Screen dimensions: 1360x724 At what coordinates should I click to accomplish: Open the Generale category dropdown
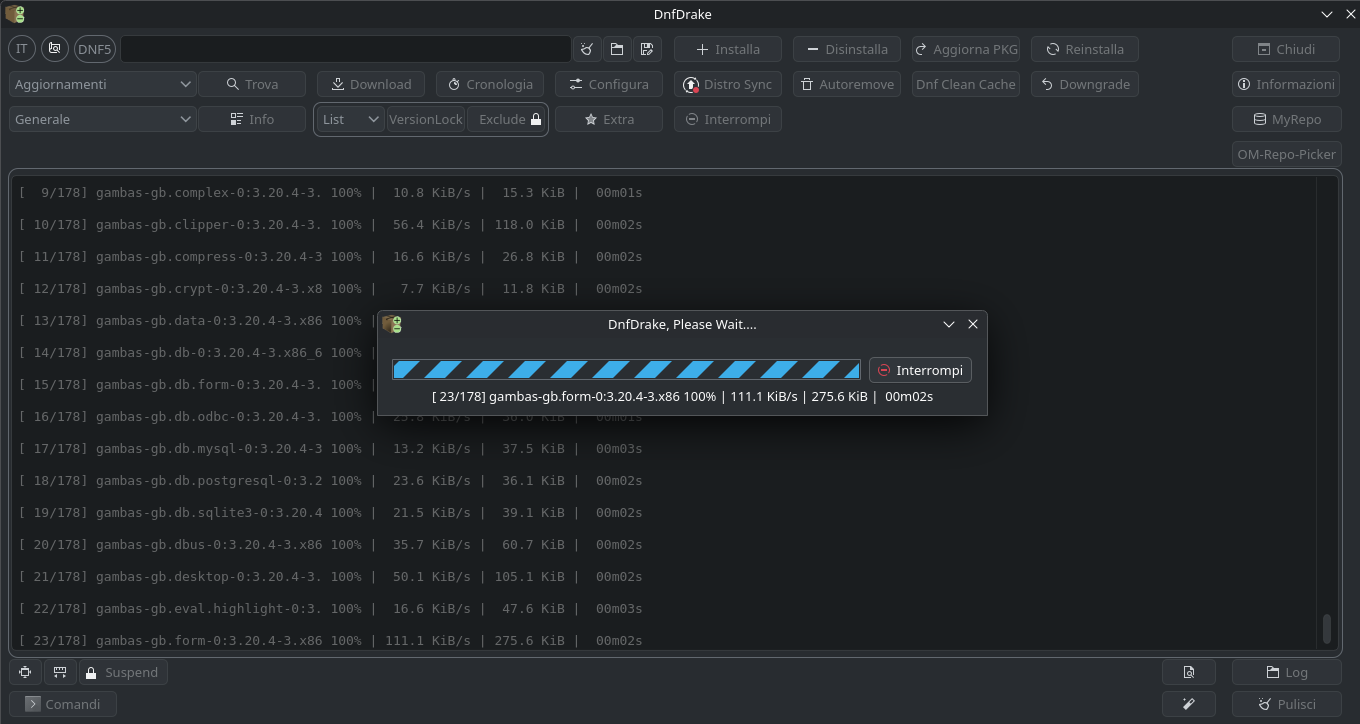[x=102, y=119]
